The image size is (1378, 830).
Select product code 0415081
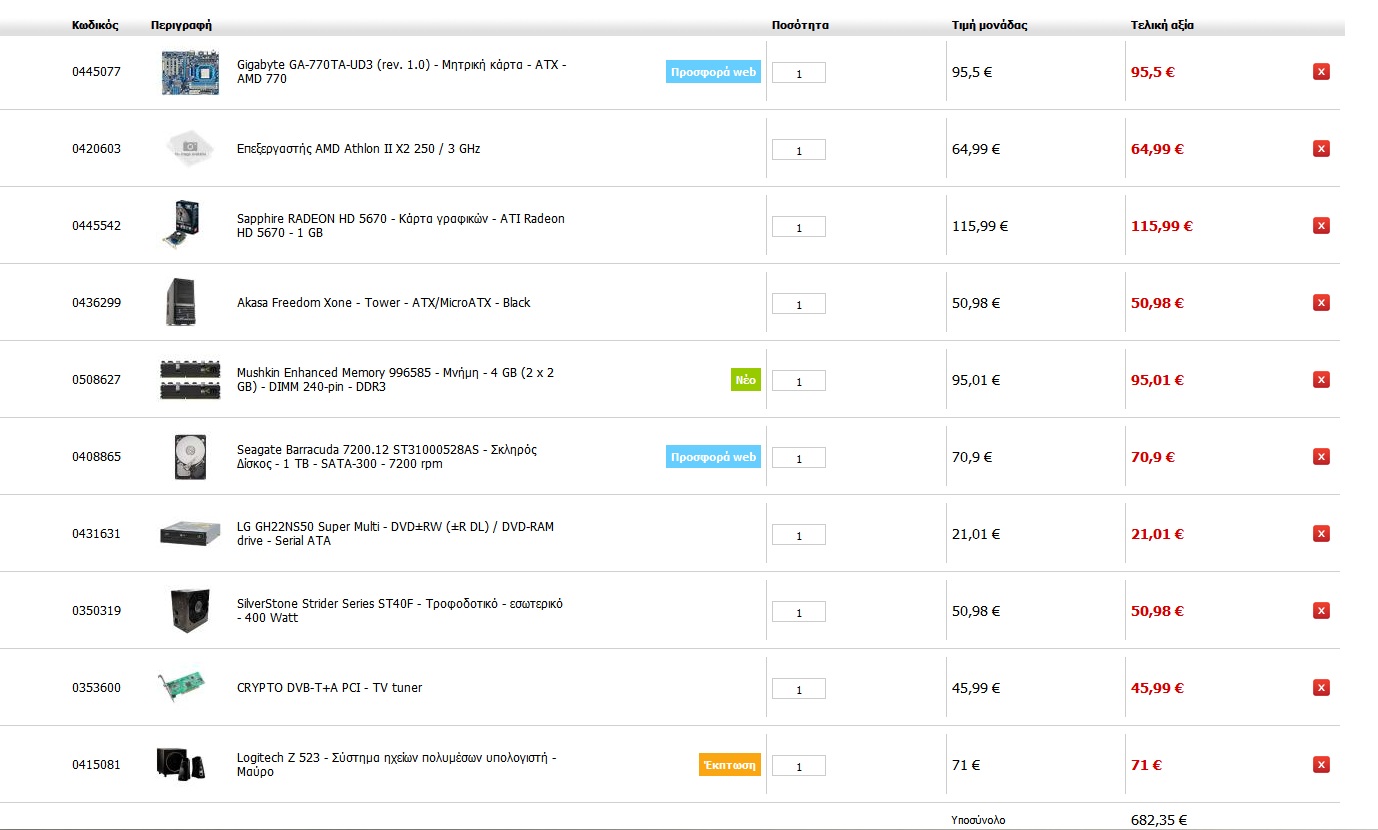tap(96, 765)
